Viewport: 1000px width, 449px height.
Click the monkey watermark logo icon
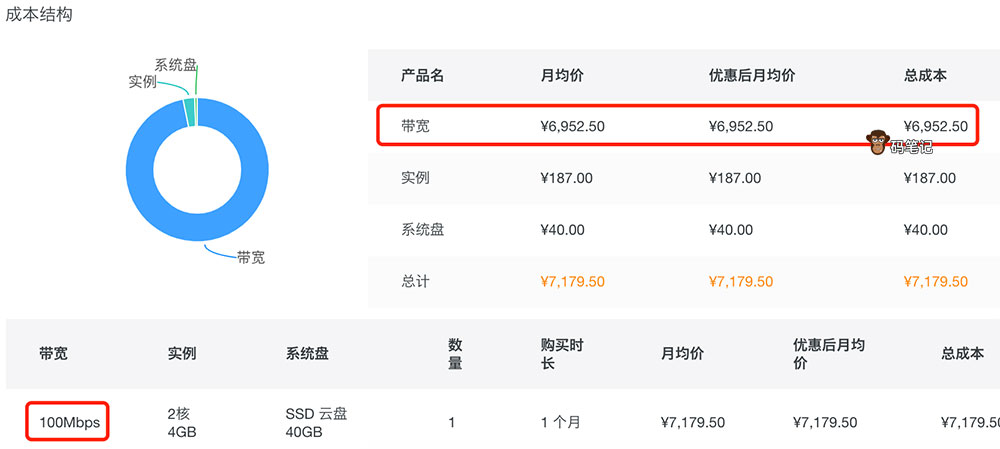click(x=879, y=143)
